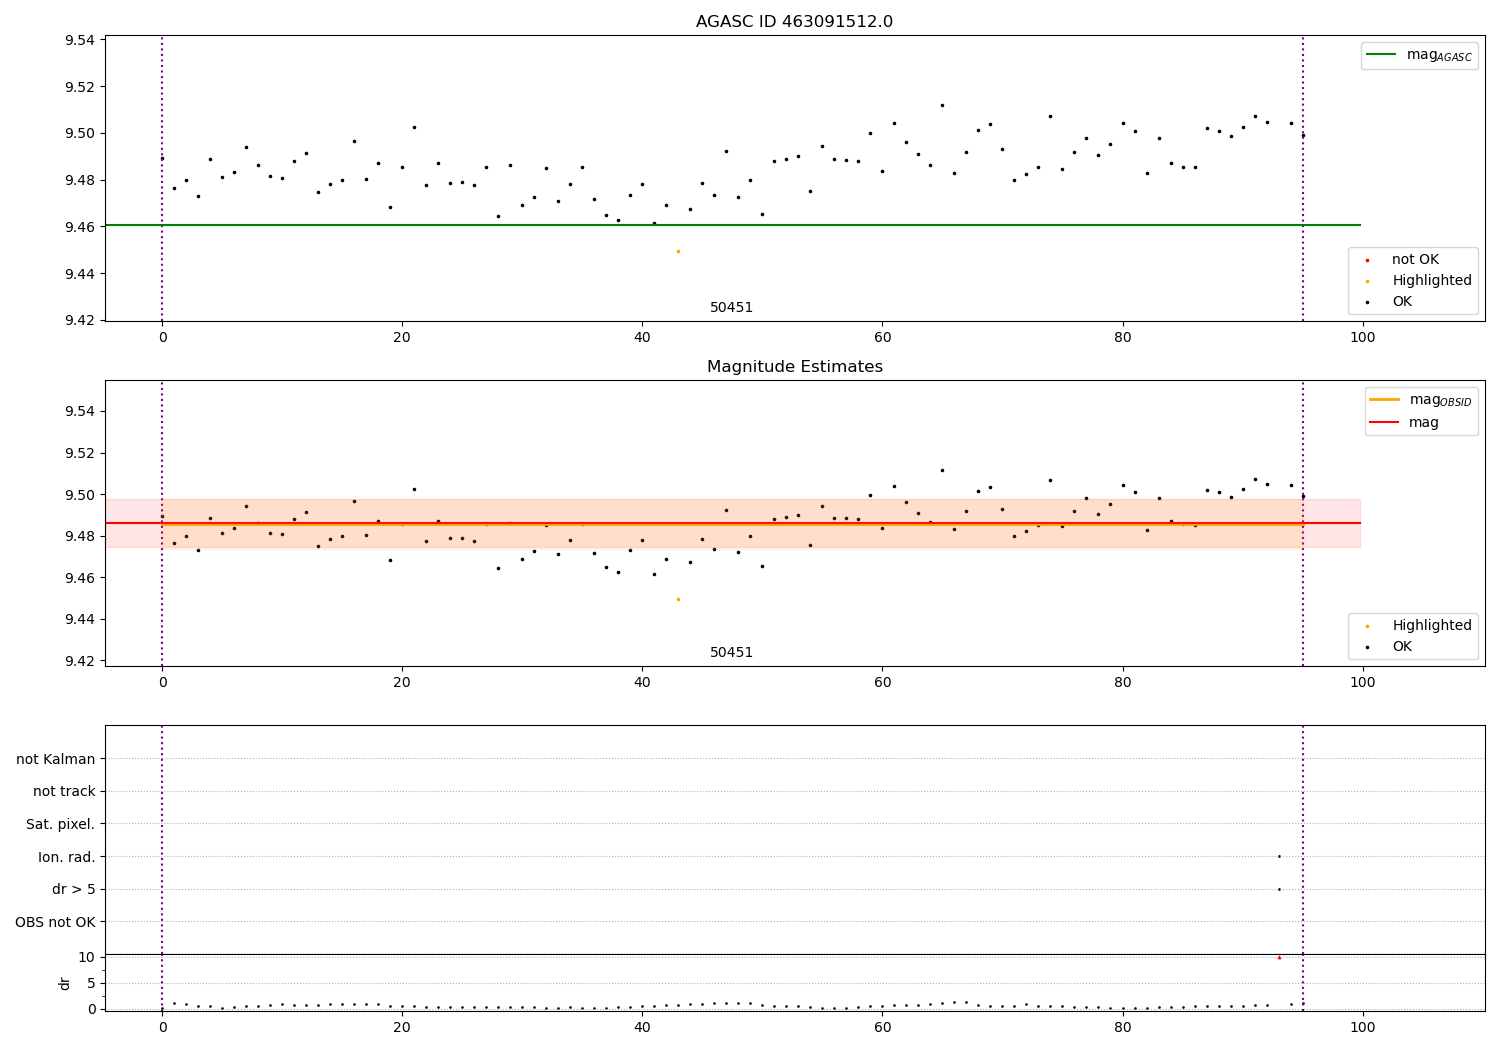Click the "10" tick on the dr axis

pyautogui.click(x=86, y=957)
